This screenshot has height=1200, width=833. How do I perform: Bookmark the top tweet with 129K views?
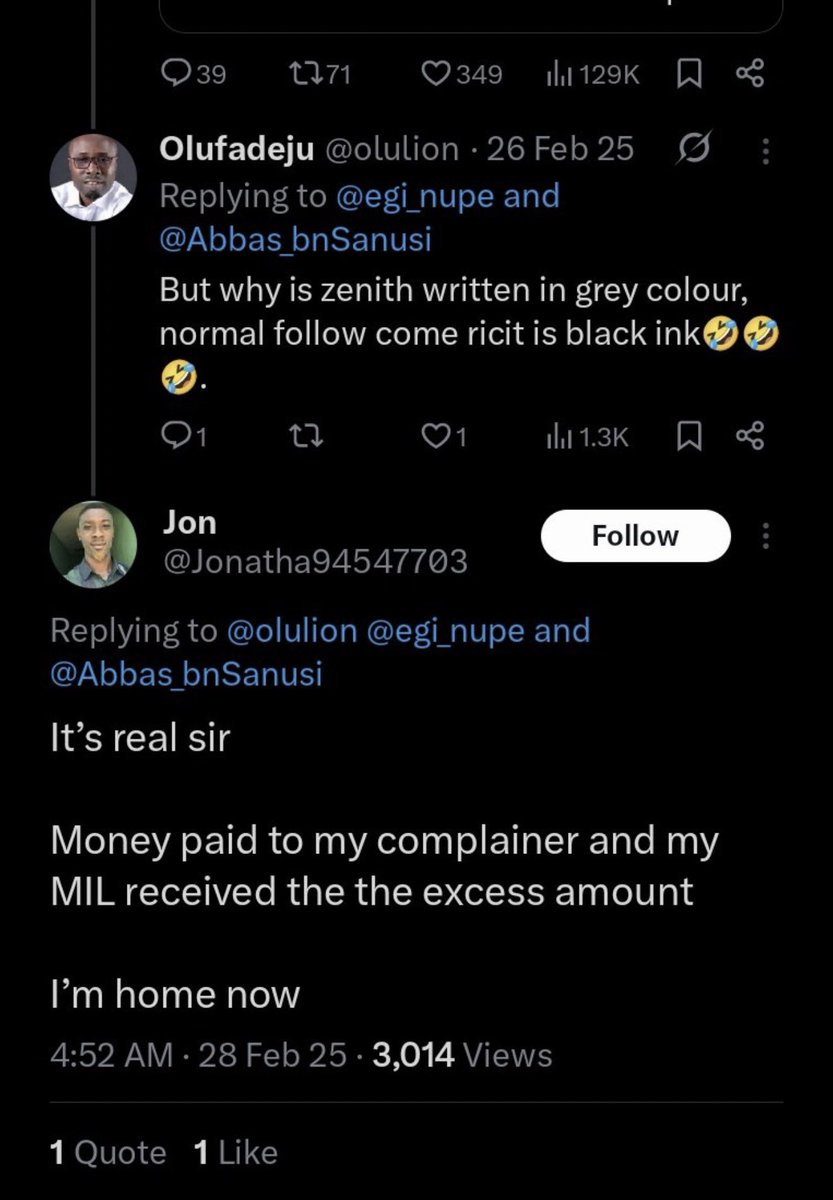tap(688, 73)
